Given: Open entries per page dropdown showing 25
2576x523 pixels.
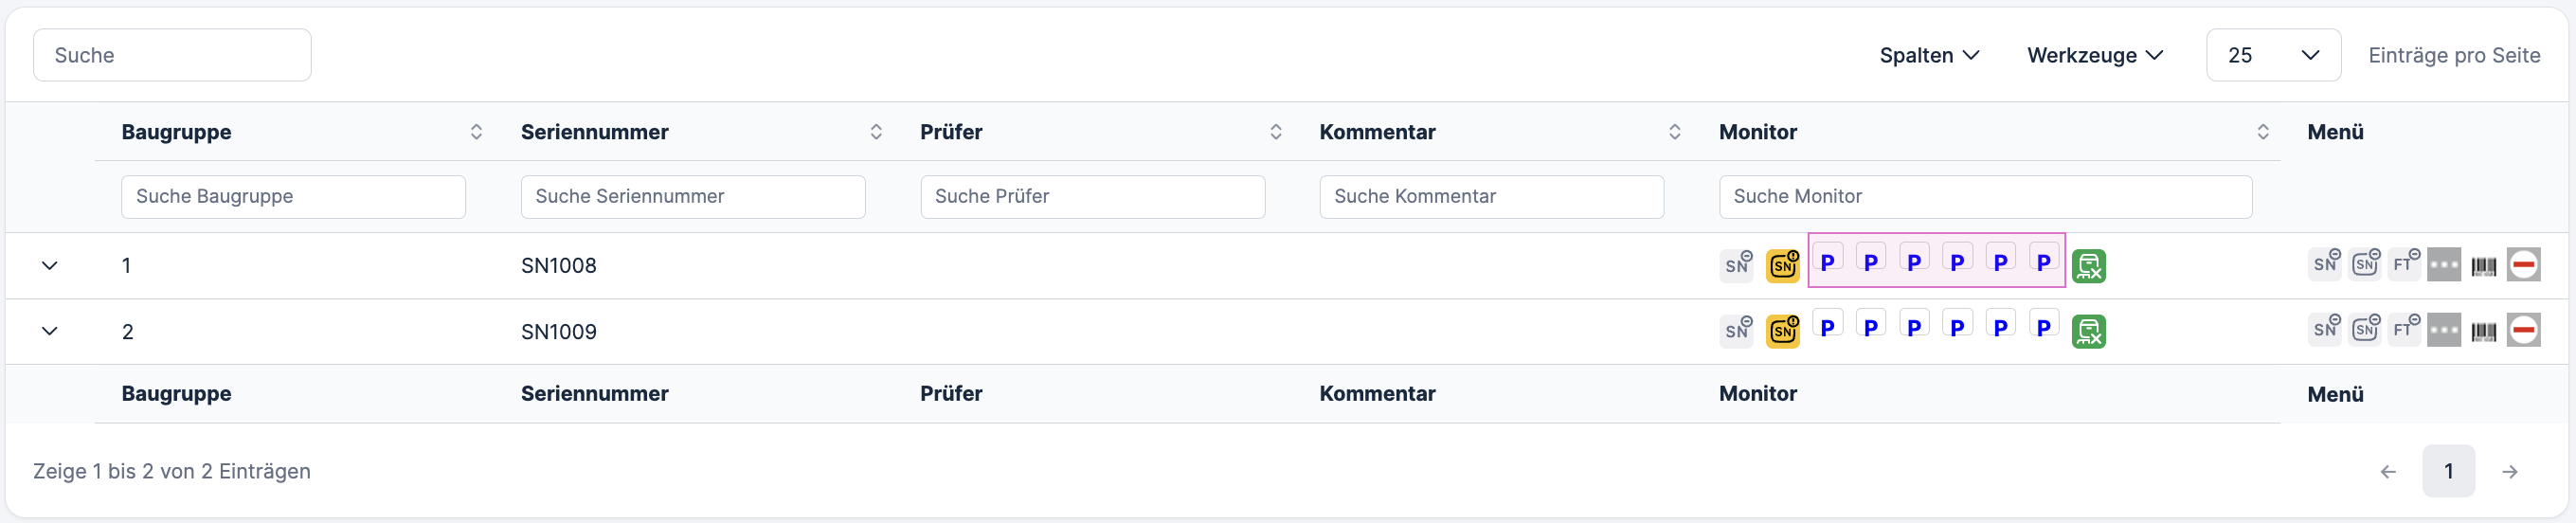Looking at the screenshot, I should click(x=2272, y=55).
